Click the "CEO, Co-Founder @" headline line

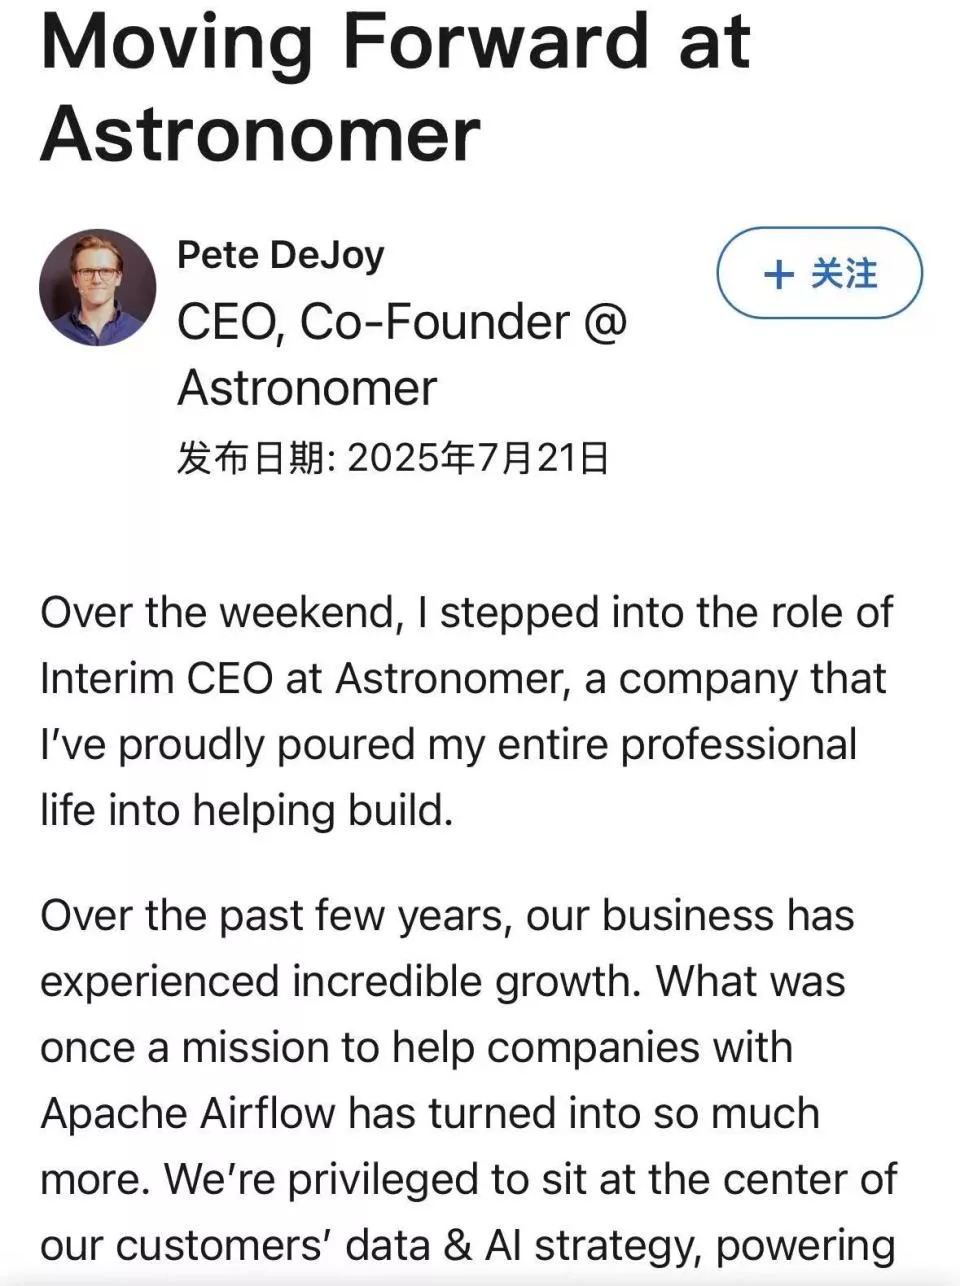402,323
